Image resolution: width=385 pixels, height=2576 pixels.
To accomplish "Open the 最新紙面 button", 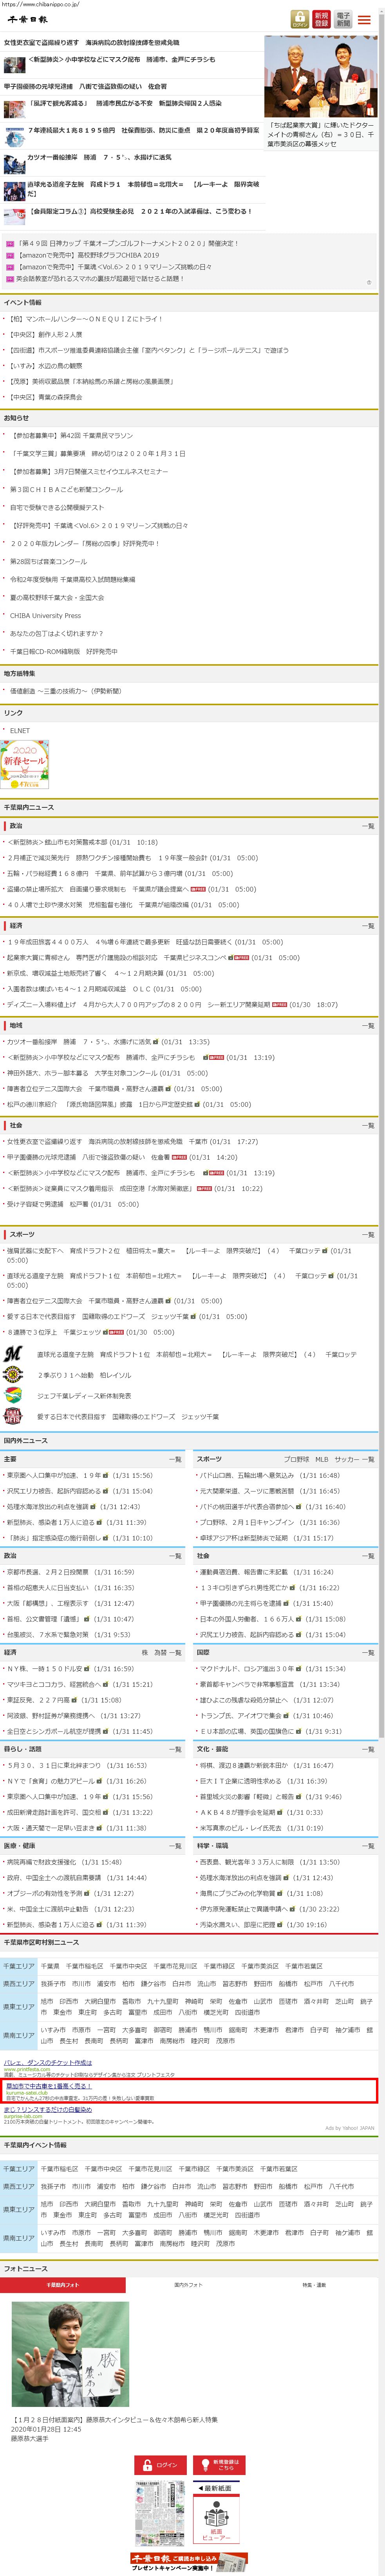I will pos(217,2488).
